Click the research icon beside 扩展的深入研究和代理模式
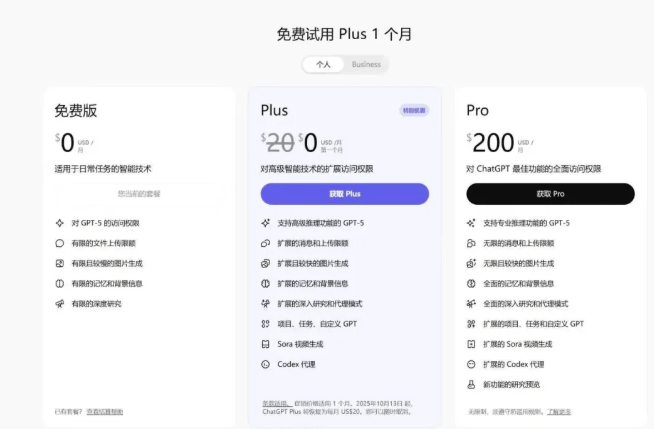Image resolution: width=654 pixels, height=429 pixels. [x=266, y=304]
